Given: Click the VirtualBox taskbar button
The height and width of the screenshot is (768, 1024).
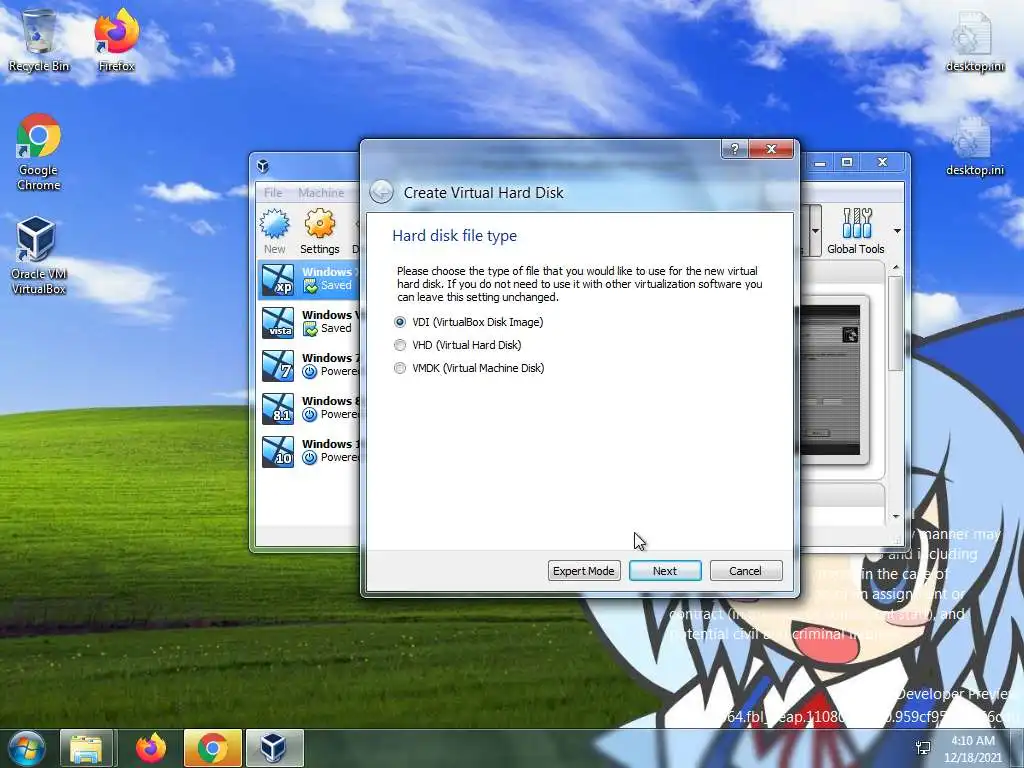Looking at the screenshot, I should 274,748.
